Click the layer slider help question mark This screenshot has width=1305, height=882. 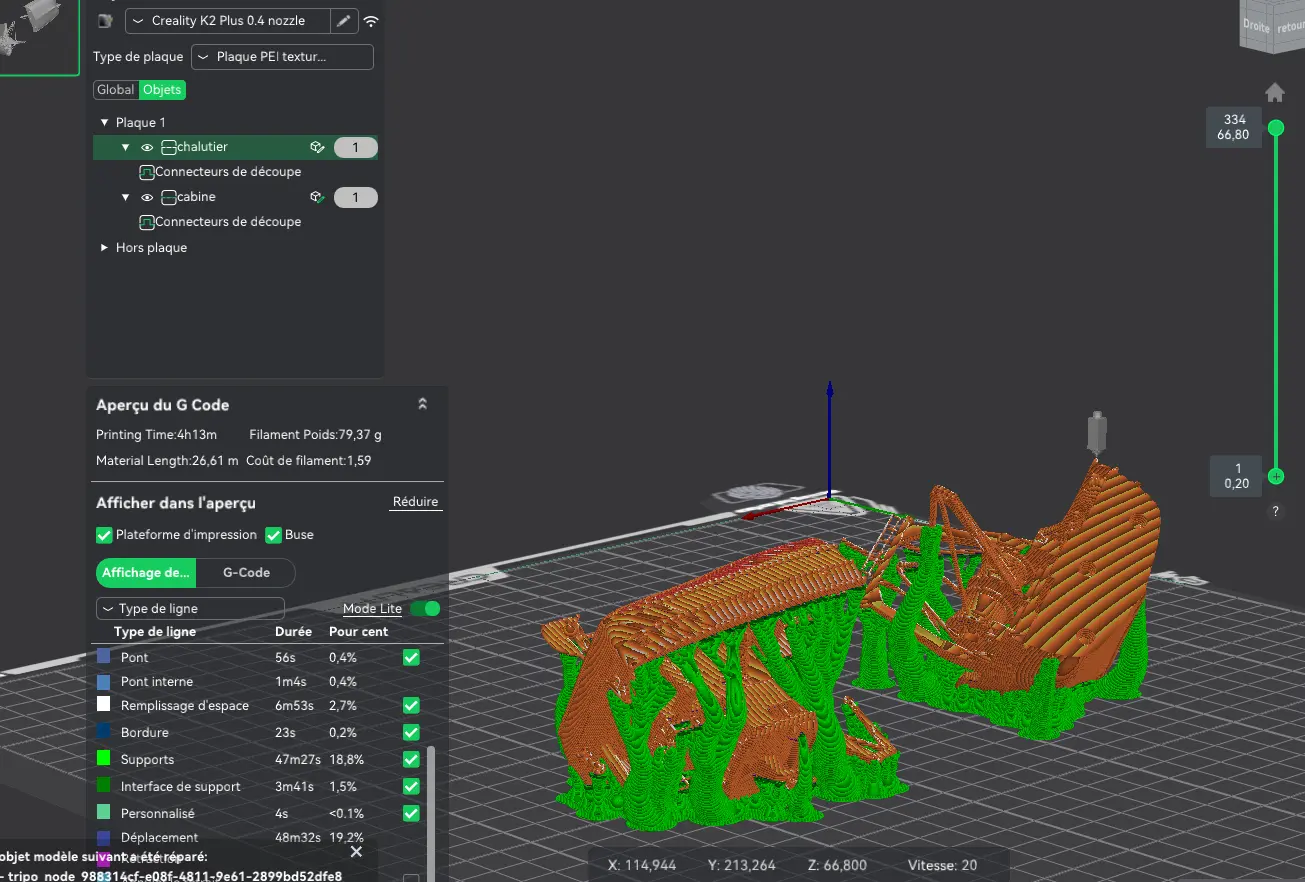tap(1275, 511)
